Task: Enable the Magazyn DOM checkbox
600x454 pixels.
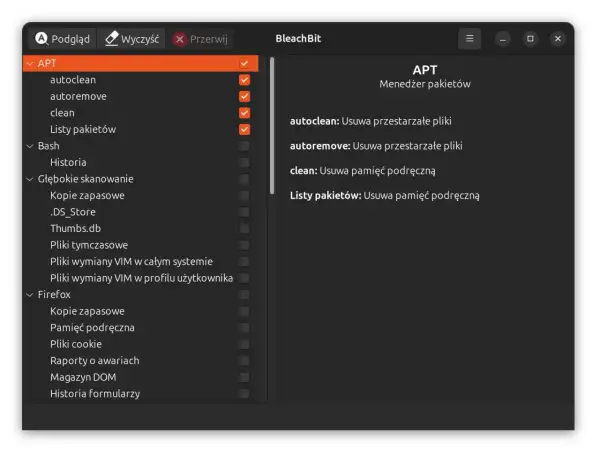Action: pos(244,377)
